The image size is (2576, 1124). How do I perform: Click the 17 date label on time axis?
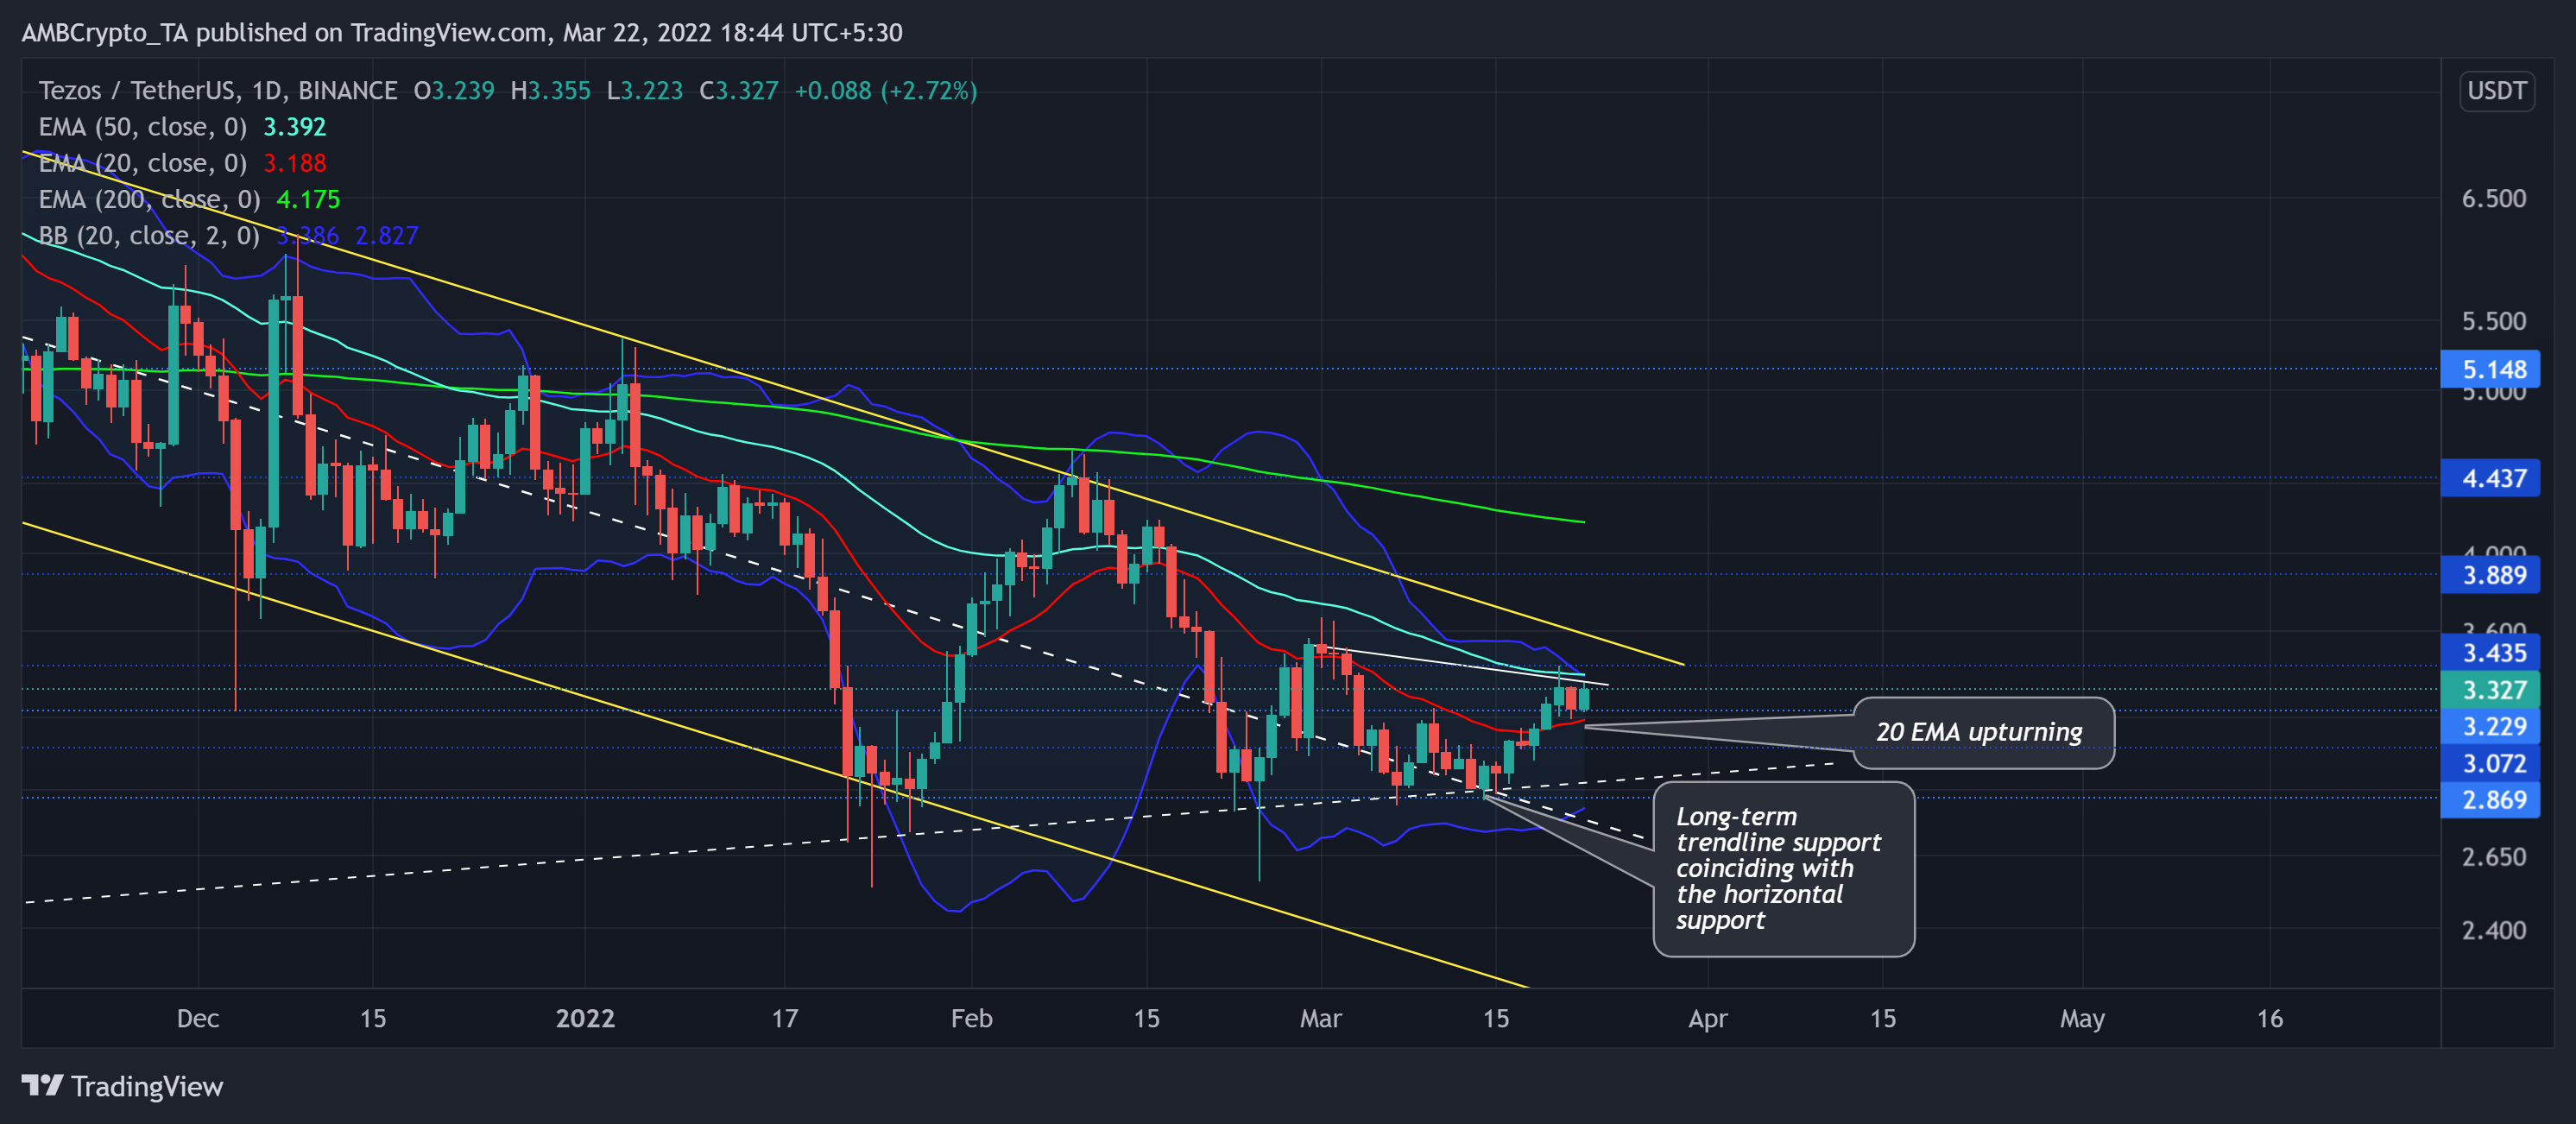[785, 1018]
